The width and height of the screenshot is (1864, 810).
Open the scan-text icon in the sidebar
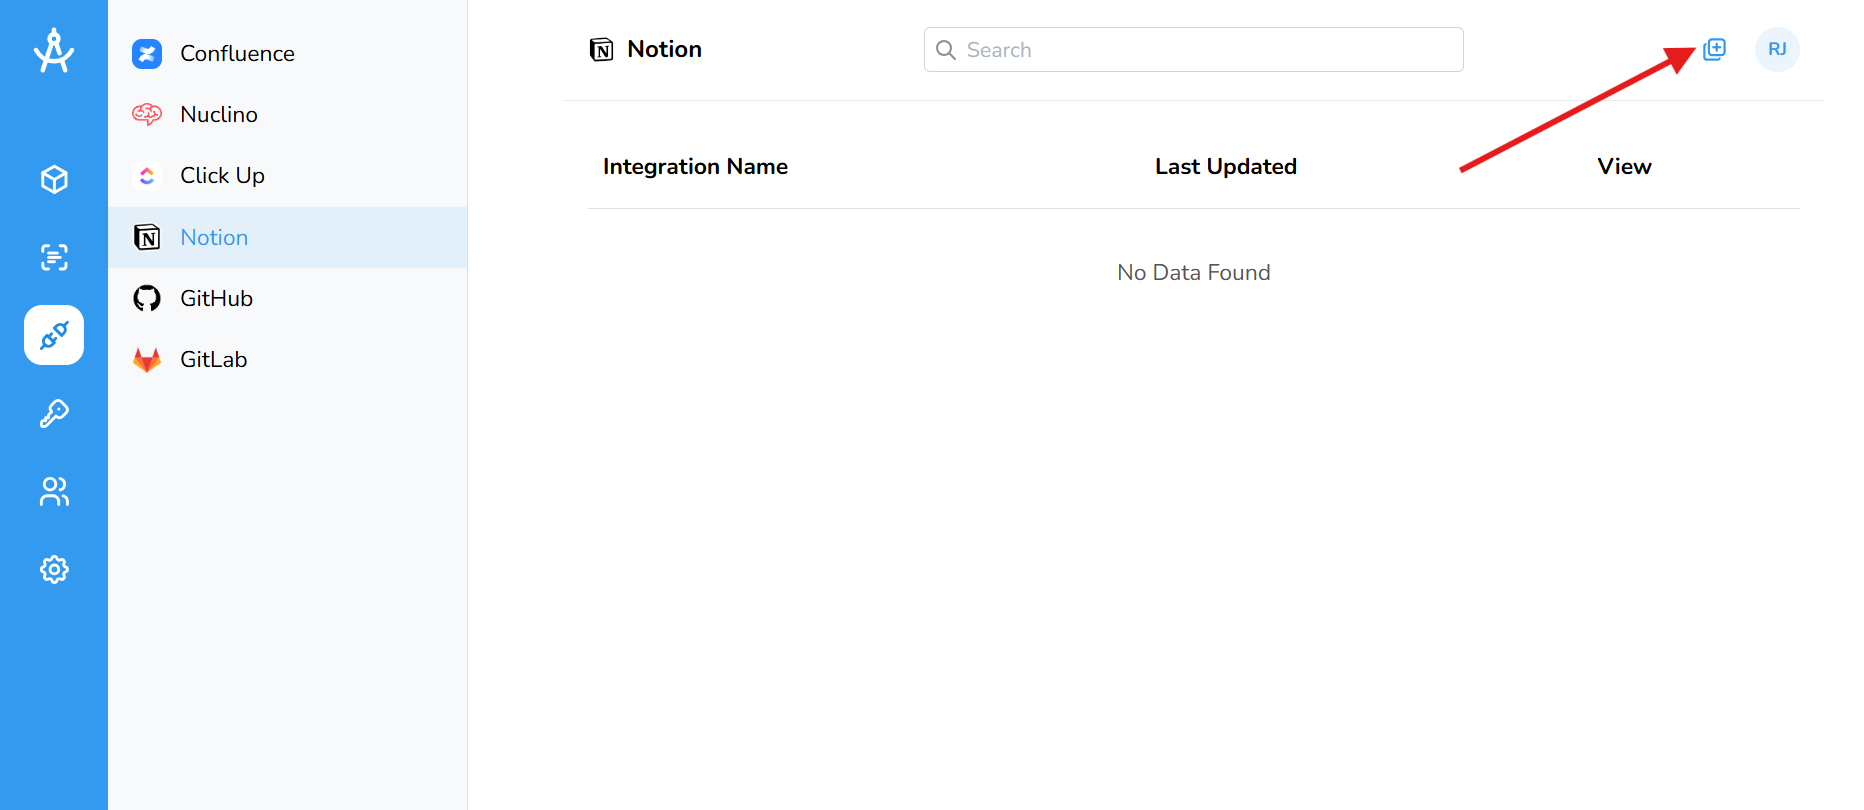(54, 257)
